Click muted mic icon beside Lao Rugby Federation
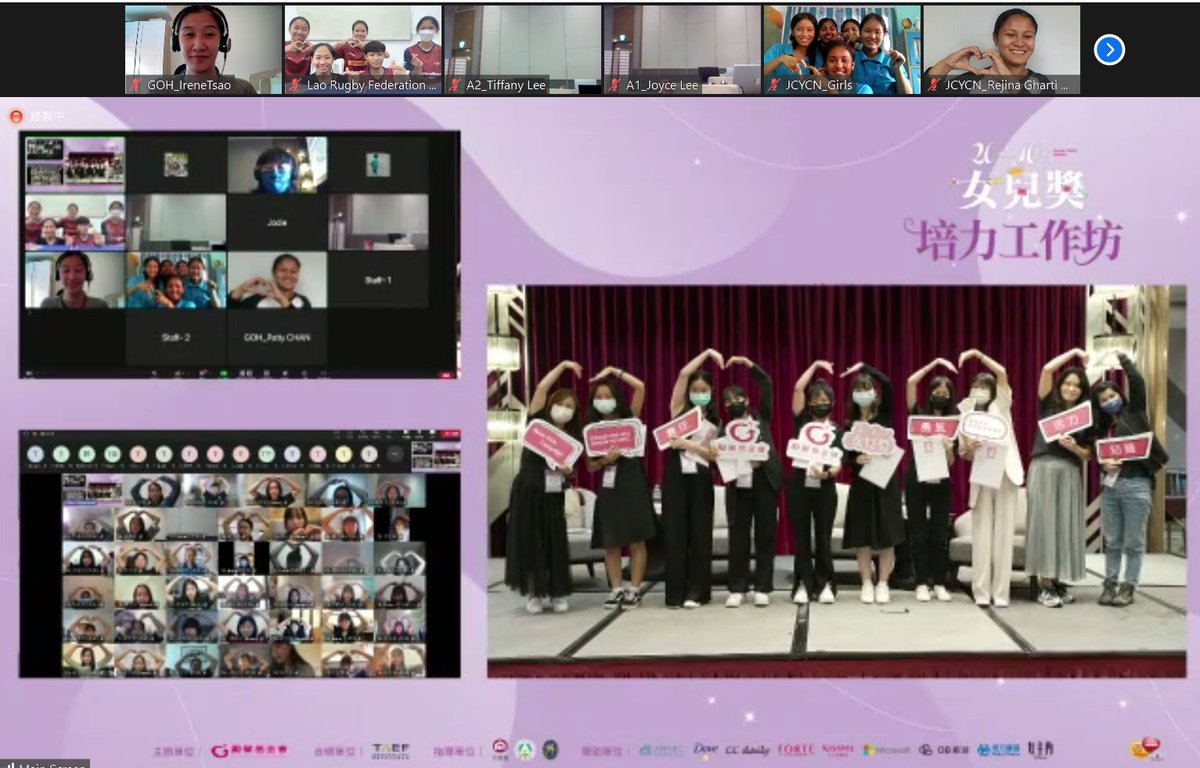Screen dimensions: 1200x768 pyautogui.click(x=295, y=85)
